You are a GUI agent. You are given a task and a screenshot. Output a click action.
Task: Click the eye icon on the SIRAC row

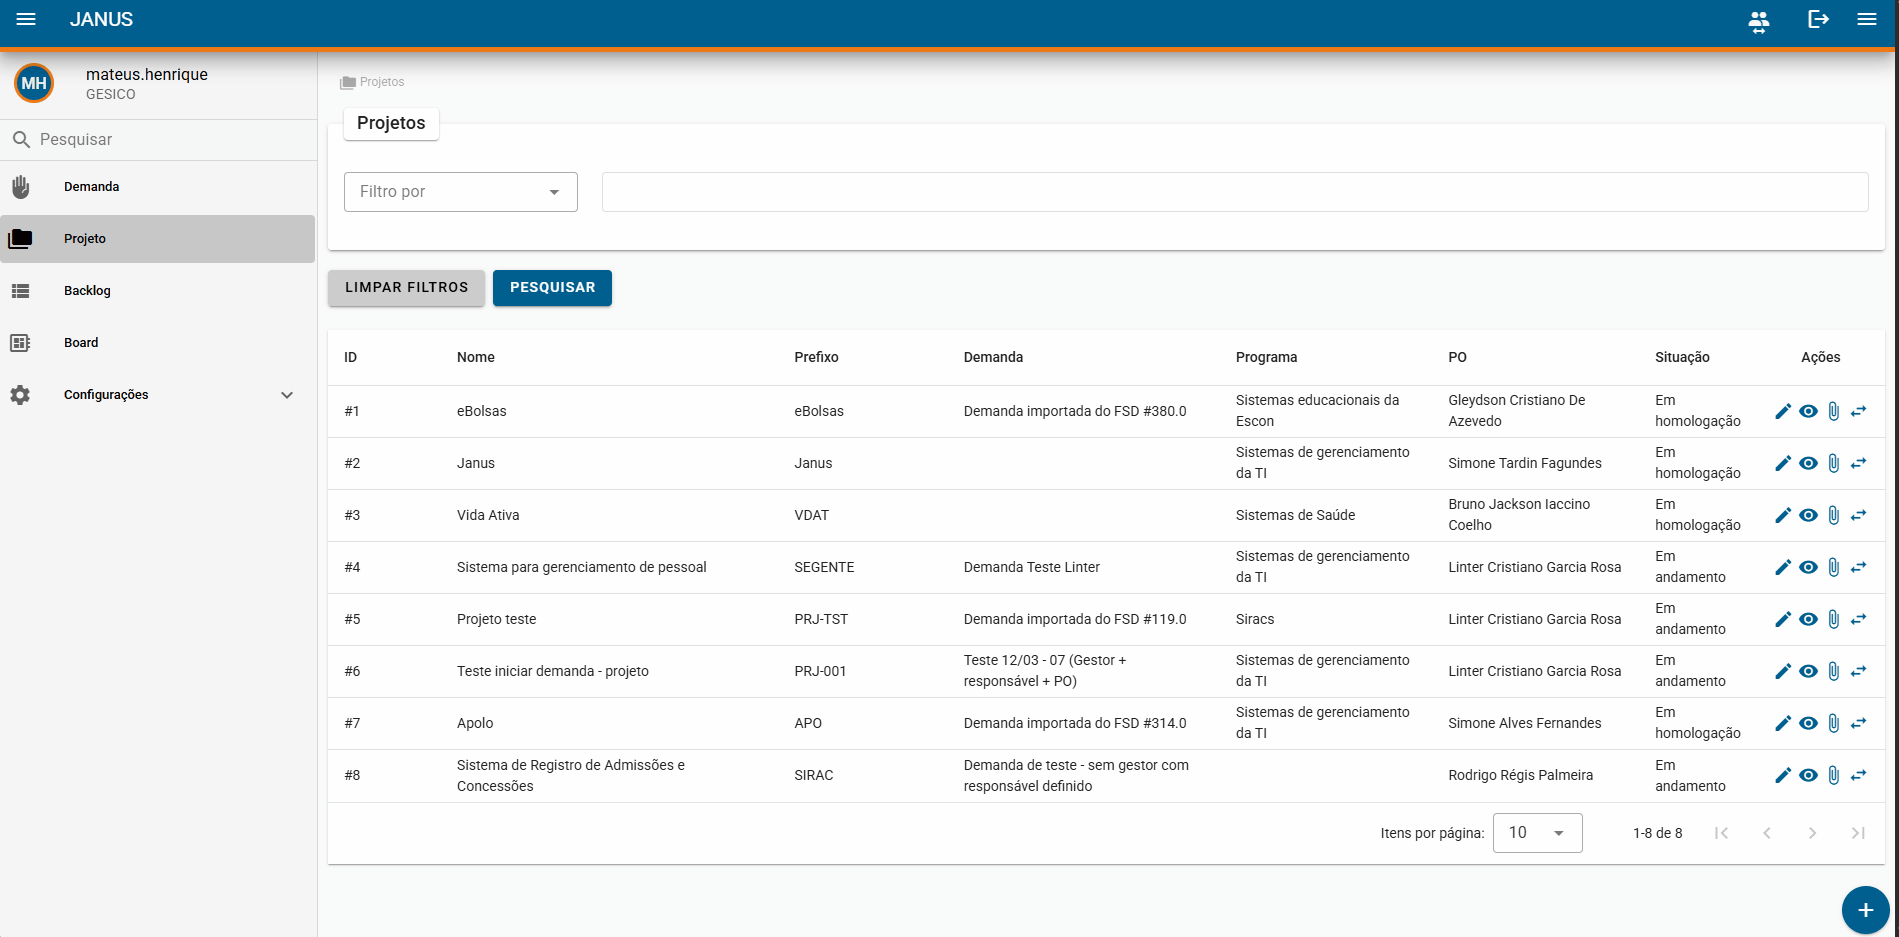coord(1808,775)
